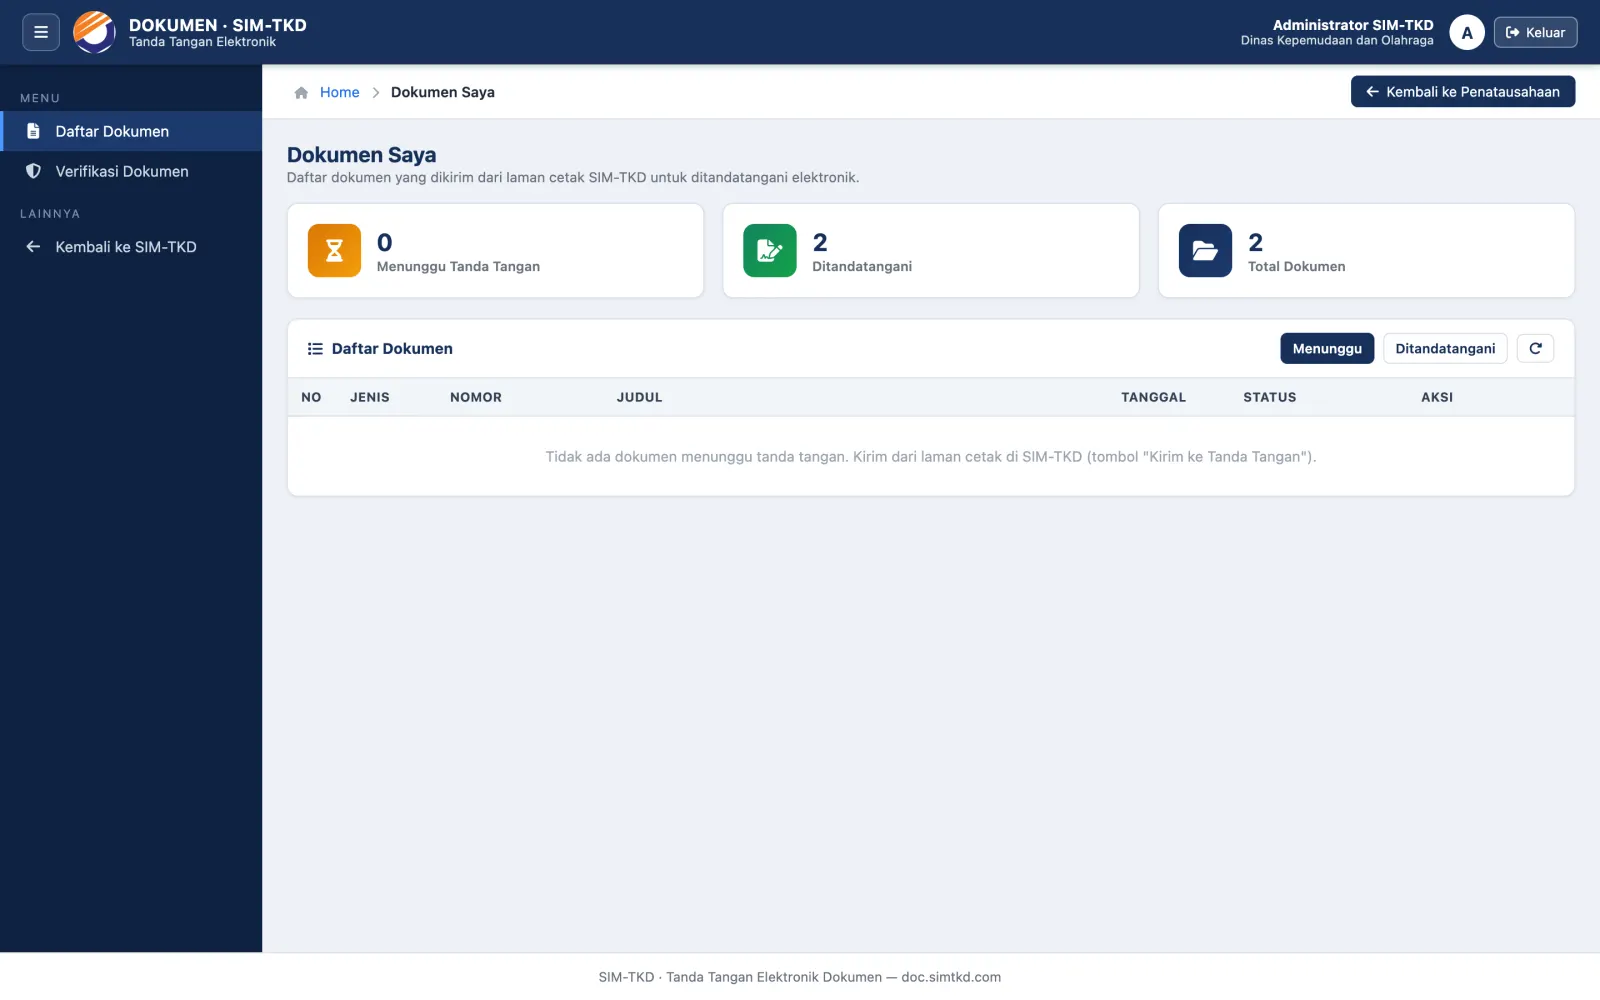The height and width of the screenshot is (1000, 1600).
Task: Click the Menunggu Tanda Tangan card label
Action: point(458,266)
